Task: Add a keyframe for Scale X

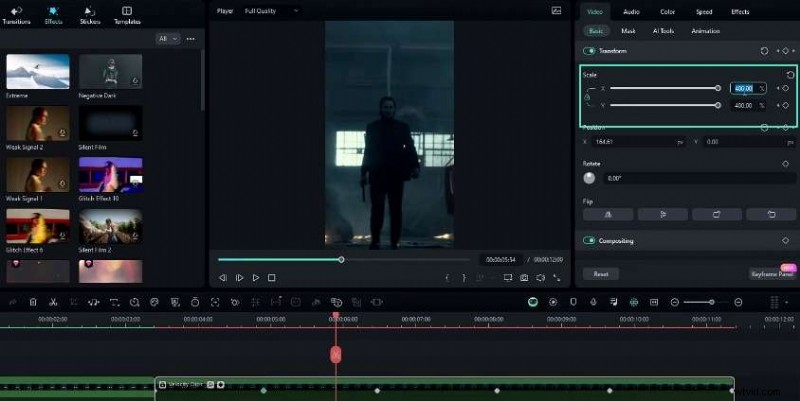Action: 786,88
